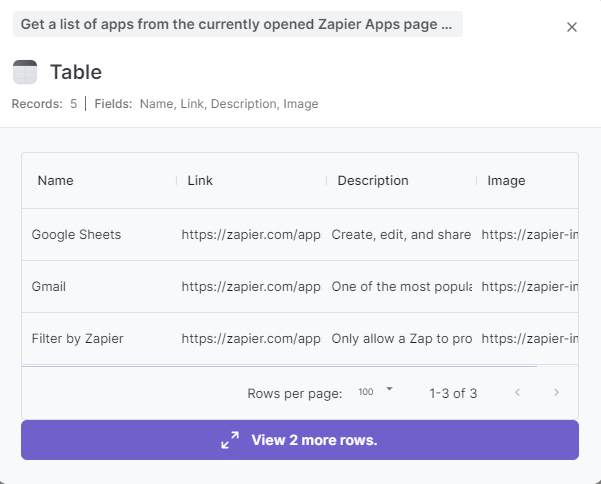601x484 pixels.
Task: Click the 'Get a list of apps' prompt text
Action: (238, 24)
